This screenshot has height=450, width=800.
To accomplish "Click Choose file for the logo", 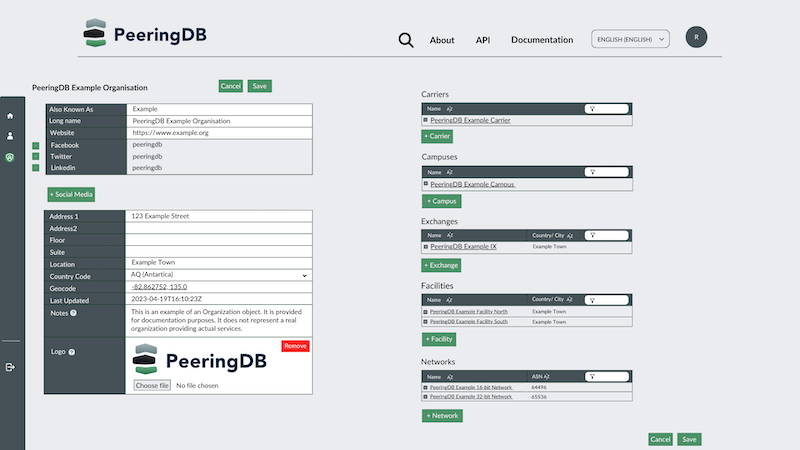I will [x=152, y=386].
